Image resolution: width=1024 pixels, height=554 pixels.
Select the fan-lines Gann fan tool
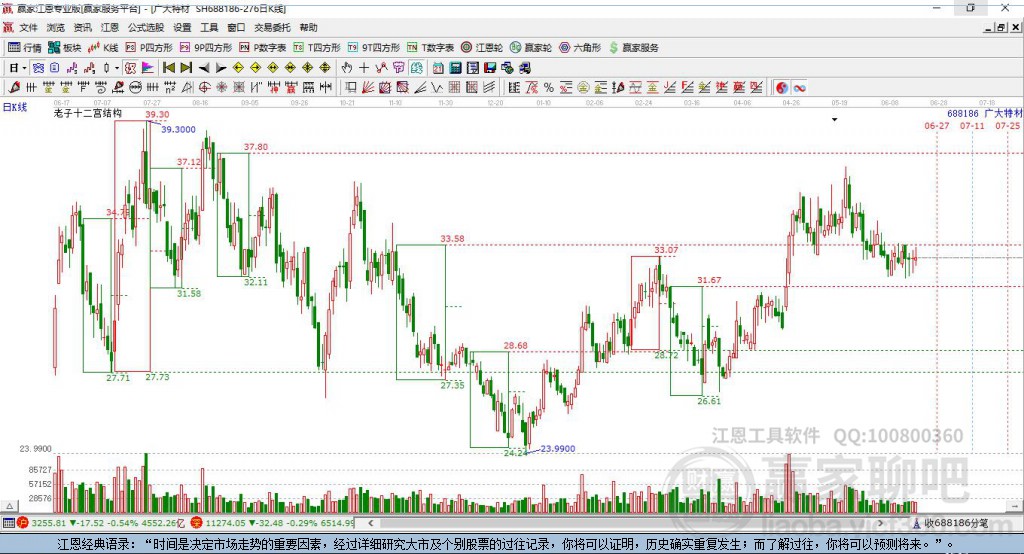pos(367,88)
